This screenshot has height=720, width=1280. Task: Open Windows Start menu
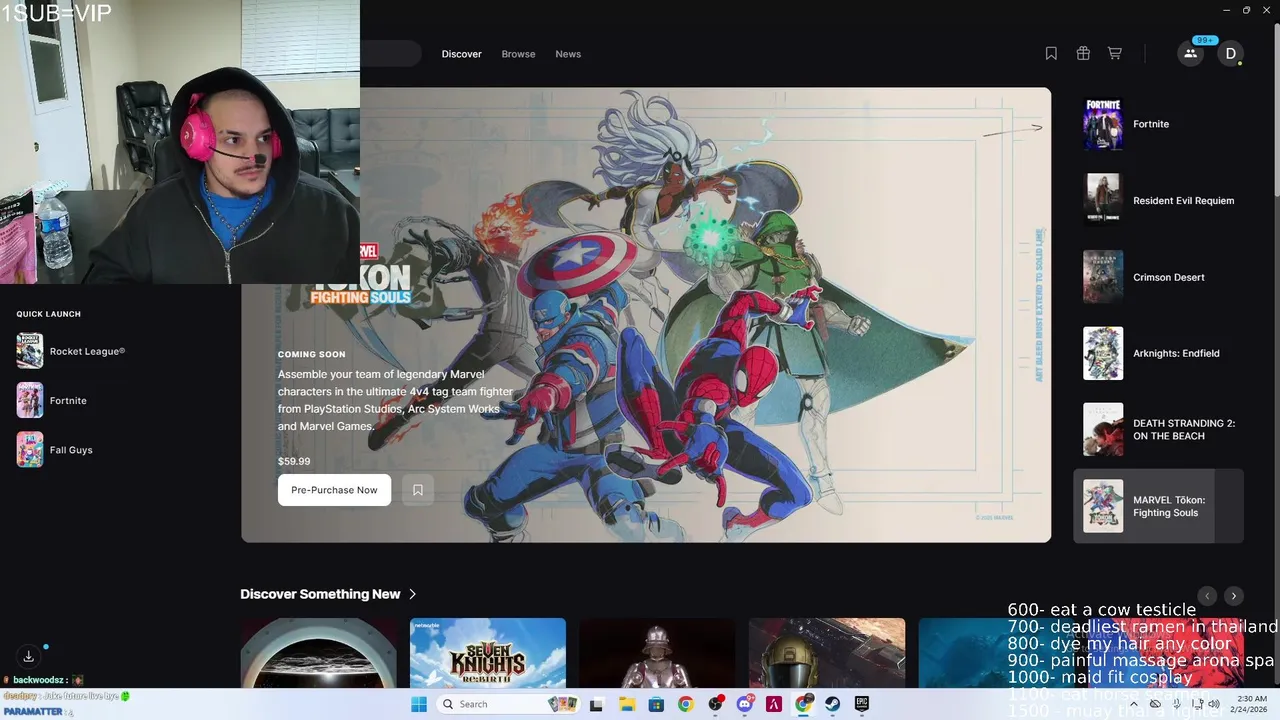pyautogui.click(x=418, y=704)
